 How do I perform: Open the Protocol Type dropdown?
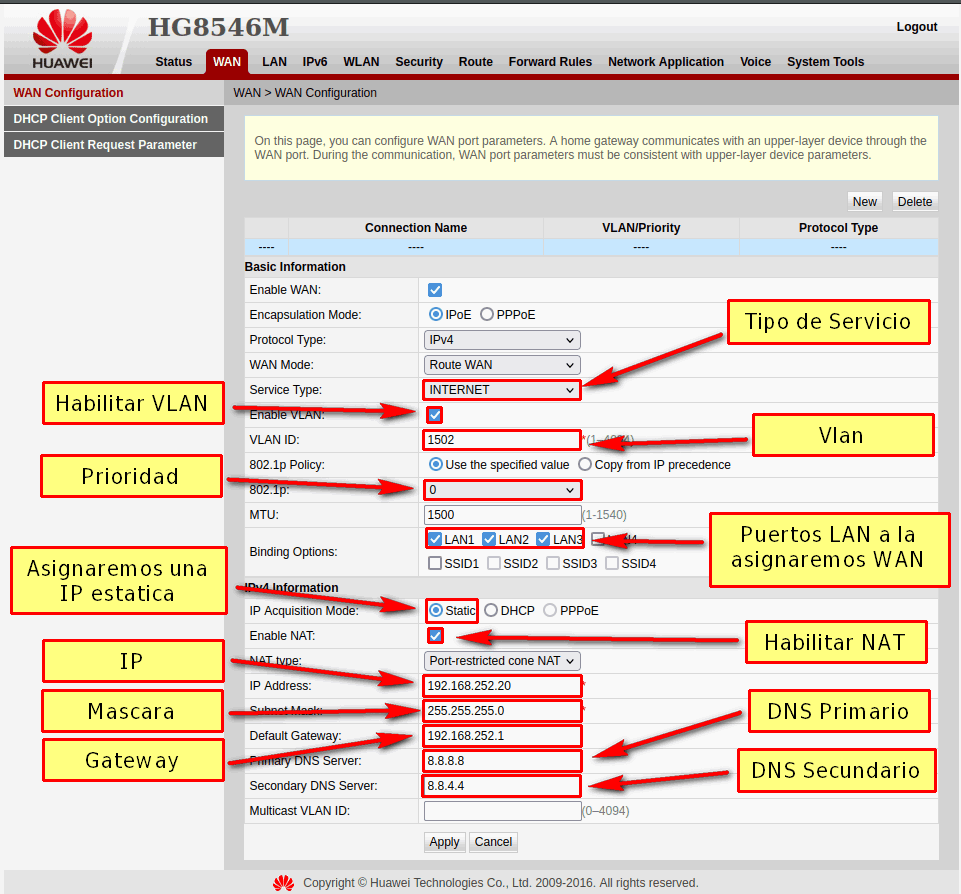(502, 340)
